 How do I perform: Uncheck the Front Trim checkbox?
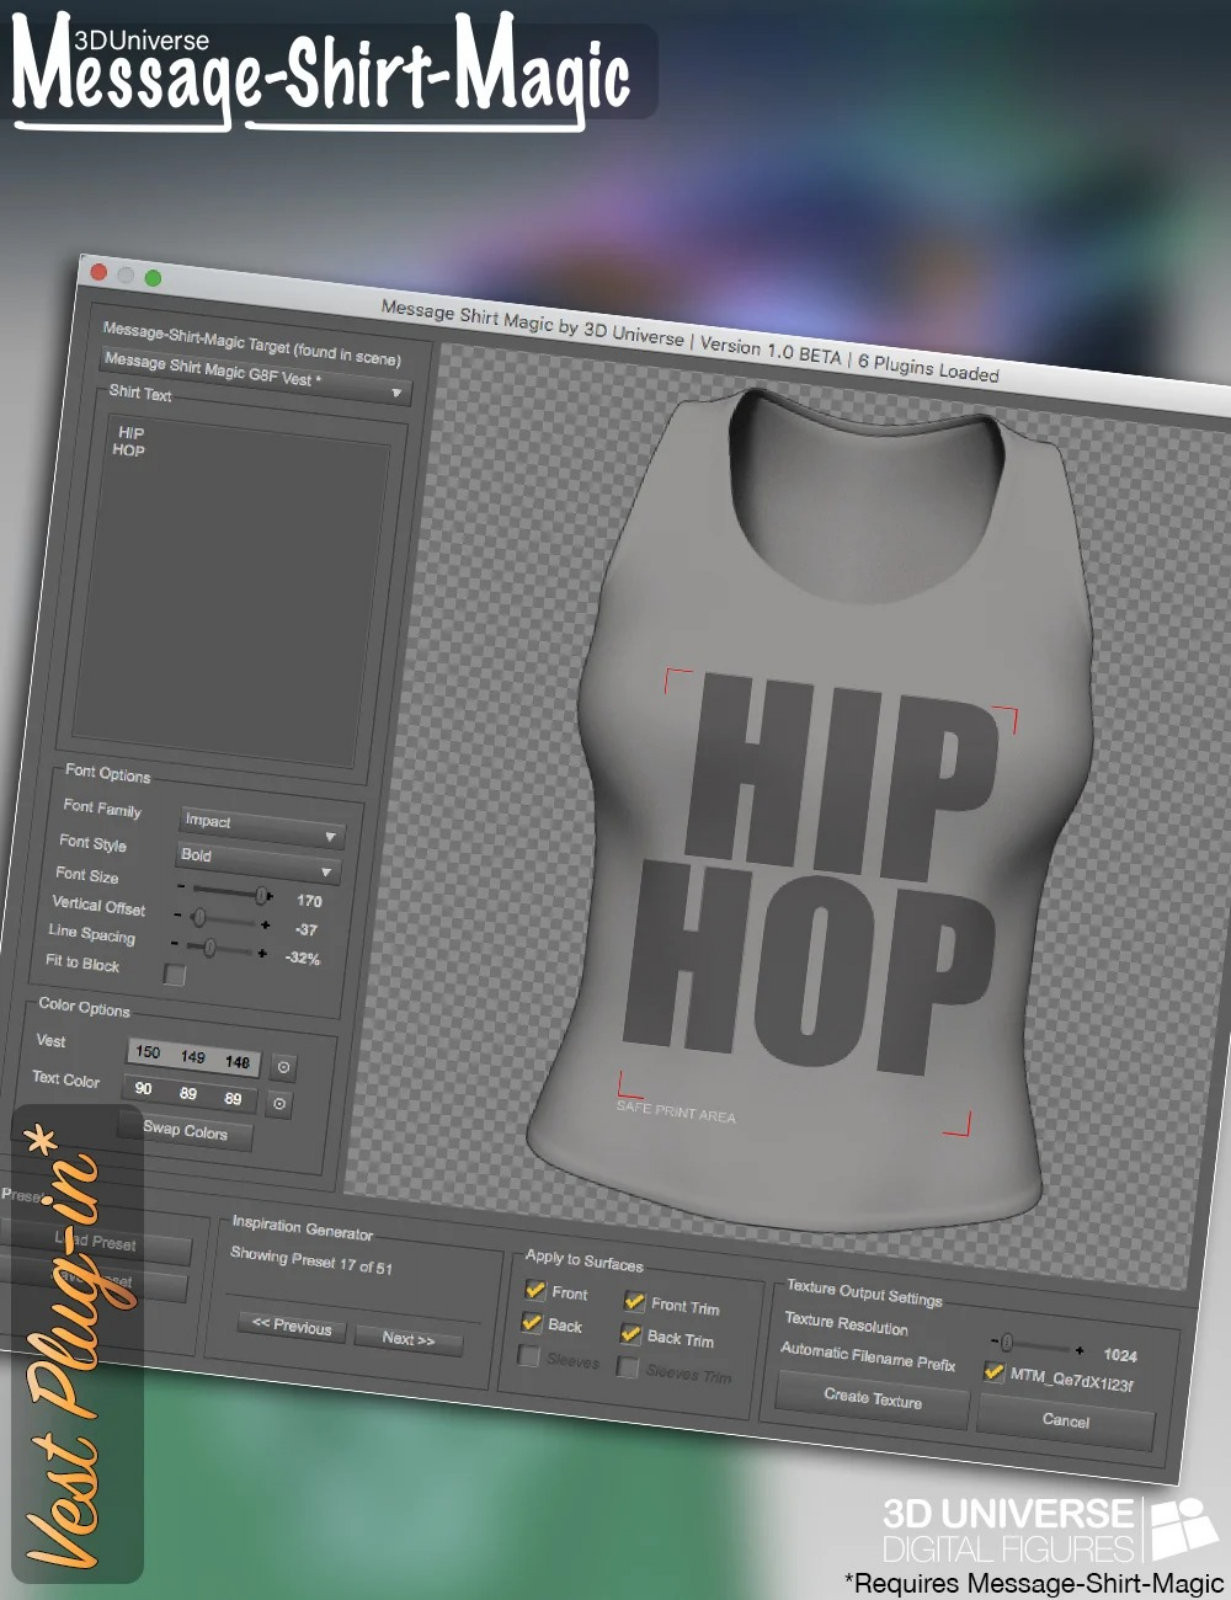[634, 1301]
